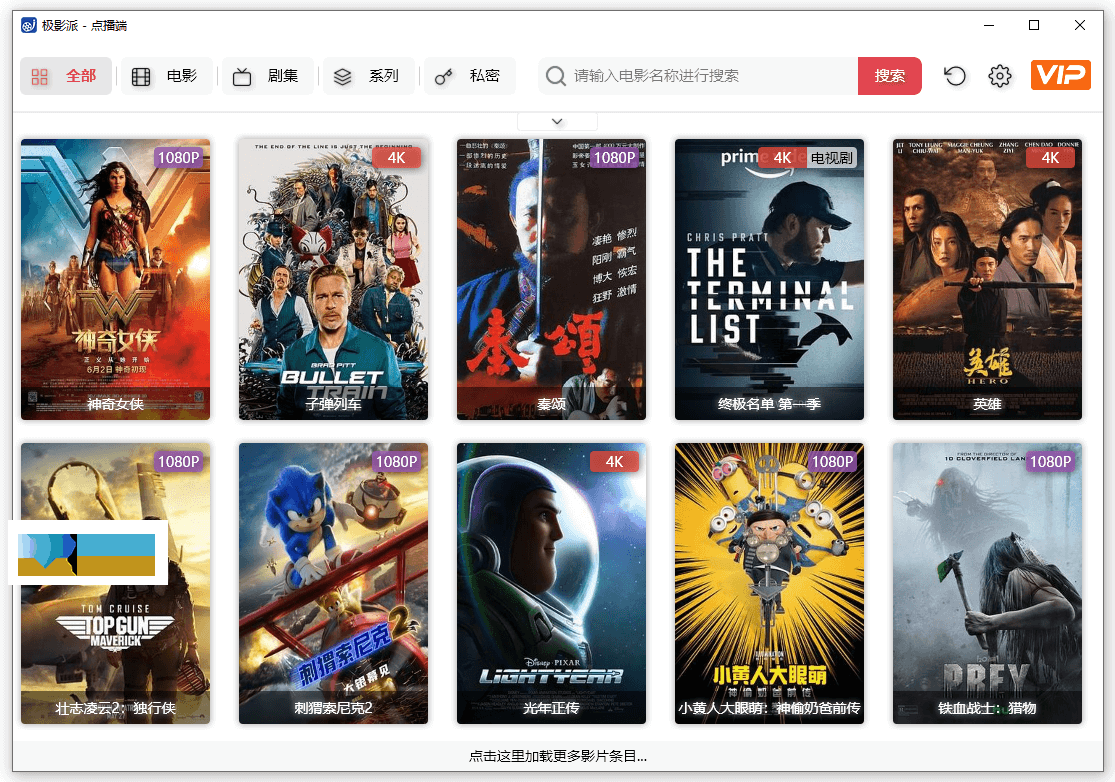The image size is (1115, 782).
Task: Open settings with the gear icon
Action: tap(1000, 76)
